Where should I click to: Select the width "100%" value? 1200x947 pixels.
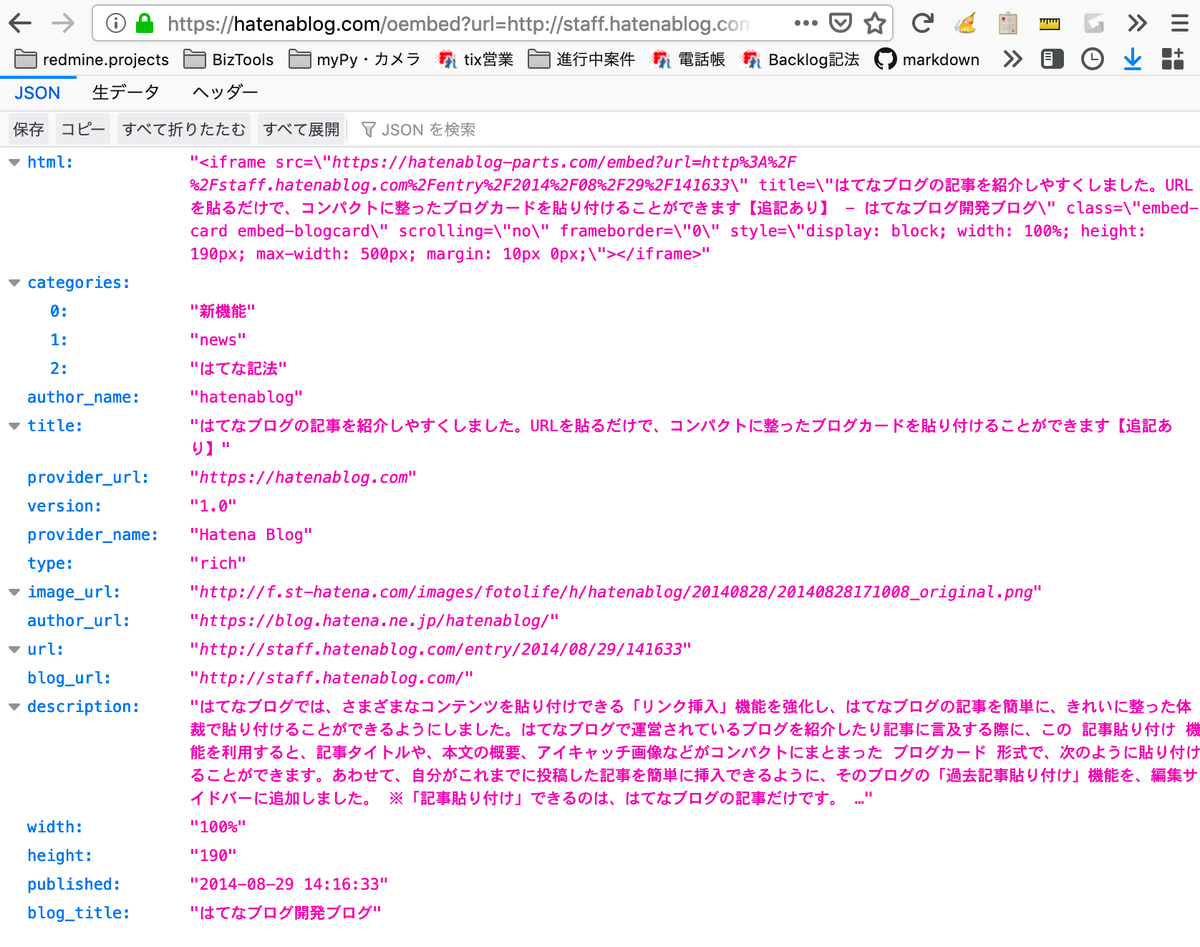click(x=218, y=827)
